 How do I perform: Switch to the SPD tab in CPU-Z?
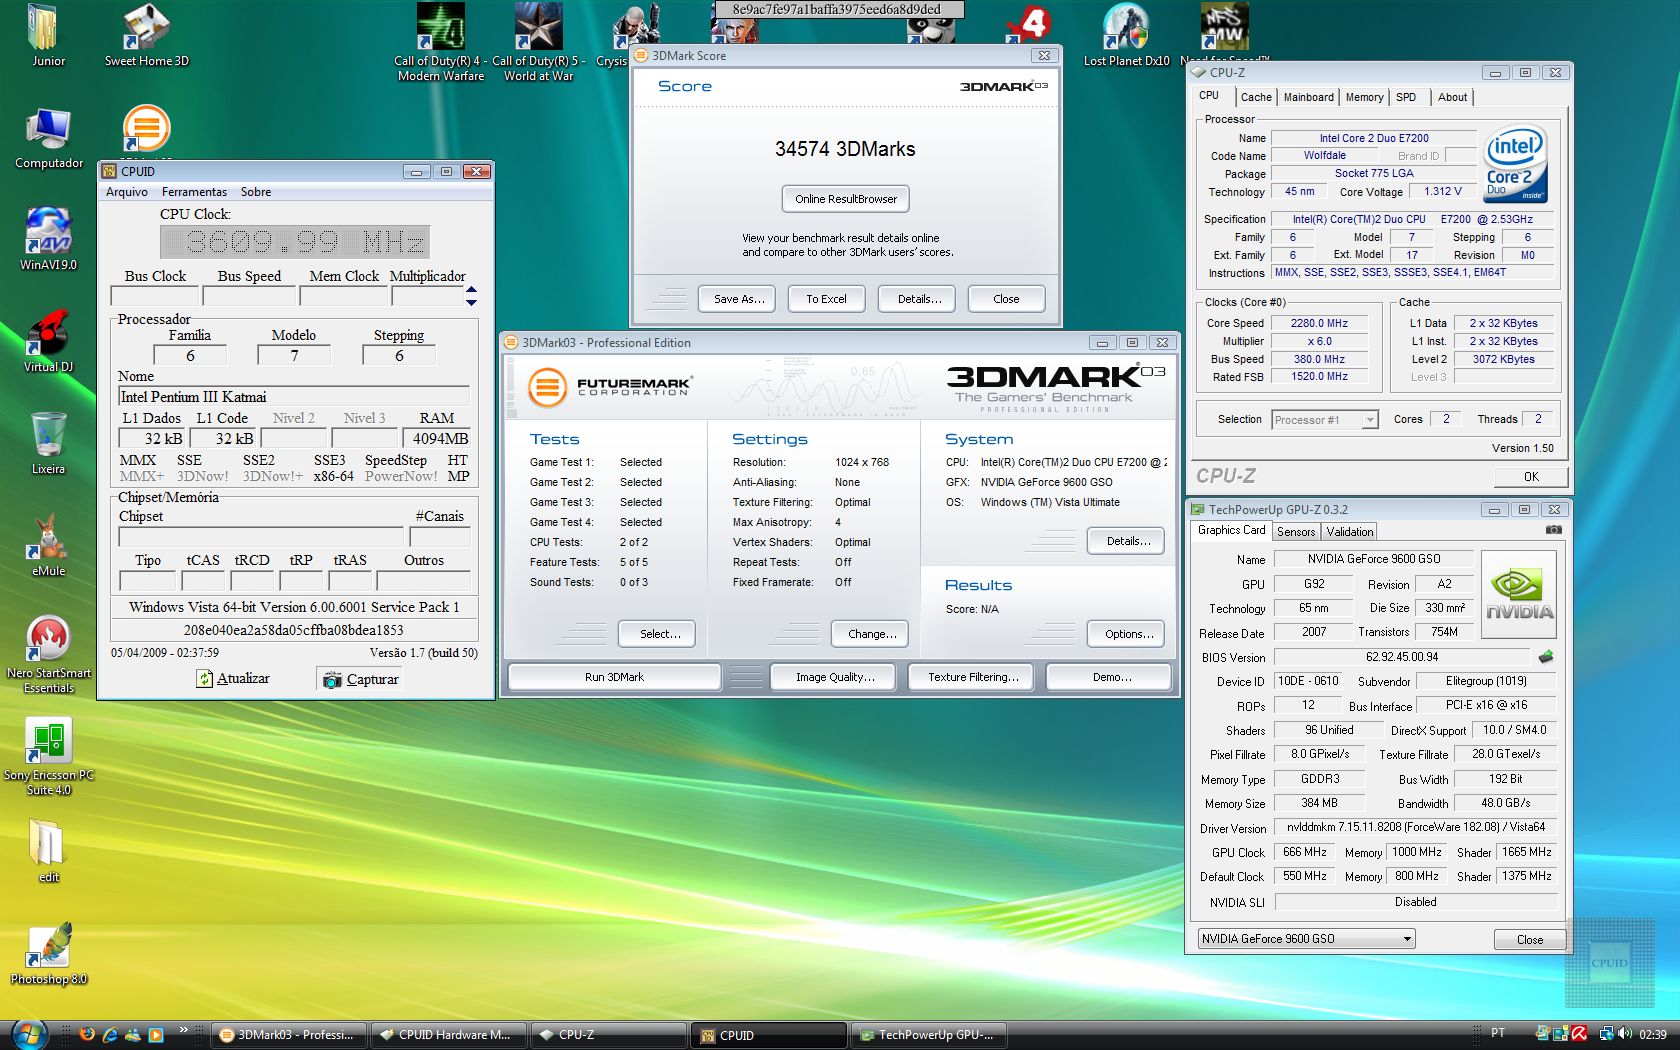point(1406,97)
